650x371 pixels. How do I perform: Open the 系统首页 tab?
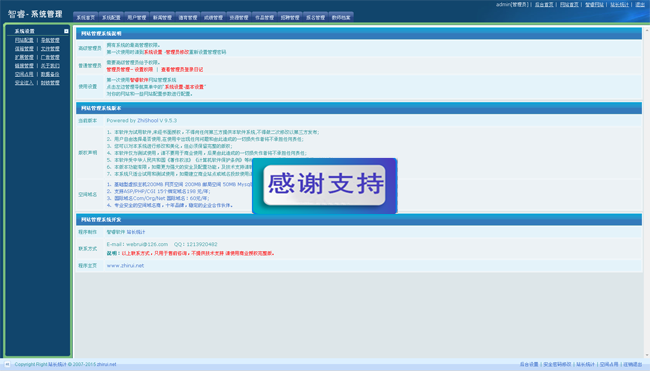point(86,17)
